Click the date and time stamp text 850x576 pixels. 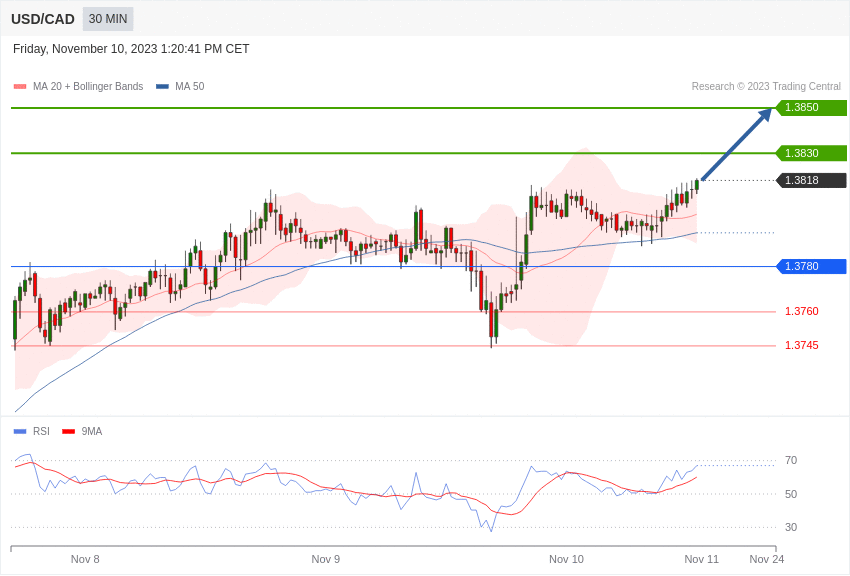click(131, 49)
